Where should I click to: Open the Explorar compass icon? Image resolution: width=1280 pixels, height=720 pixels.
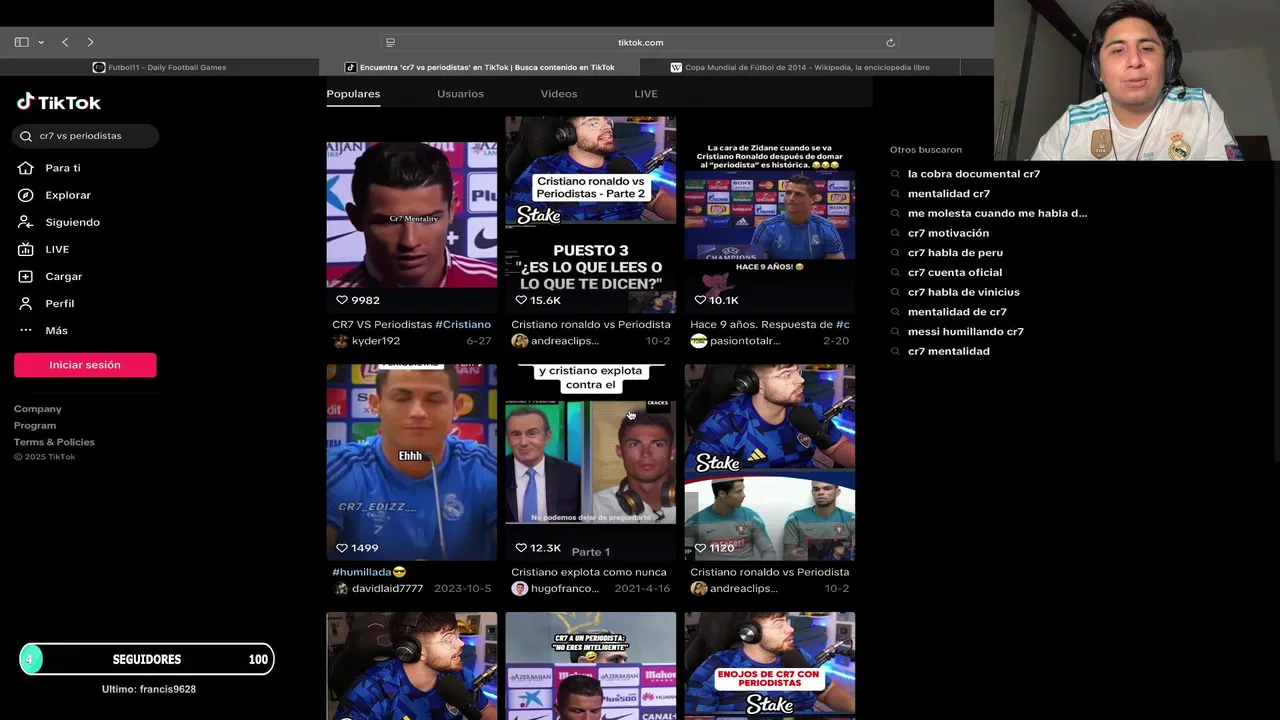coord(26,195)
